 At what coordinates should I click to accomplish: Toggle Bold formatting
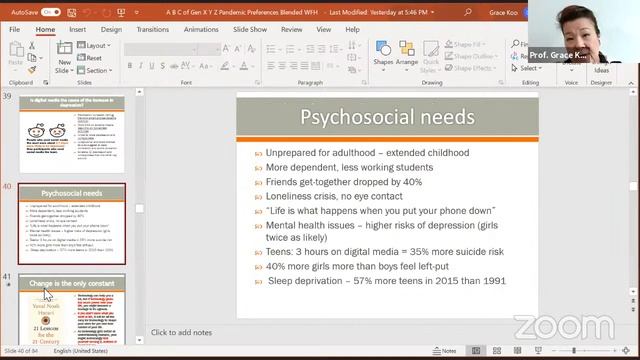(130, 66)
